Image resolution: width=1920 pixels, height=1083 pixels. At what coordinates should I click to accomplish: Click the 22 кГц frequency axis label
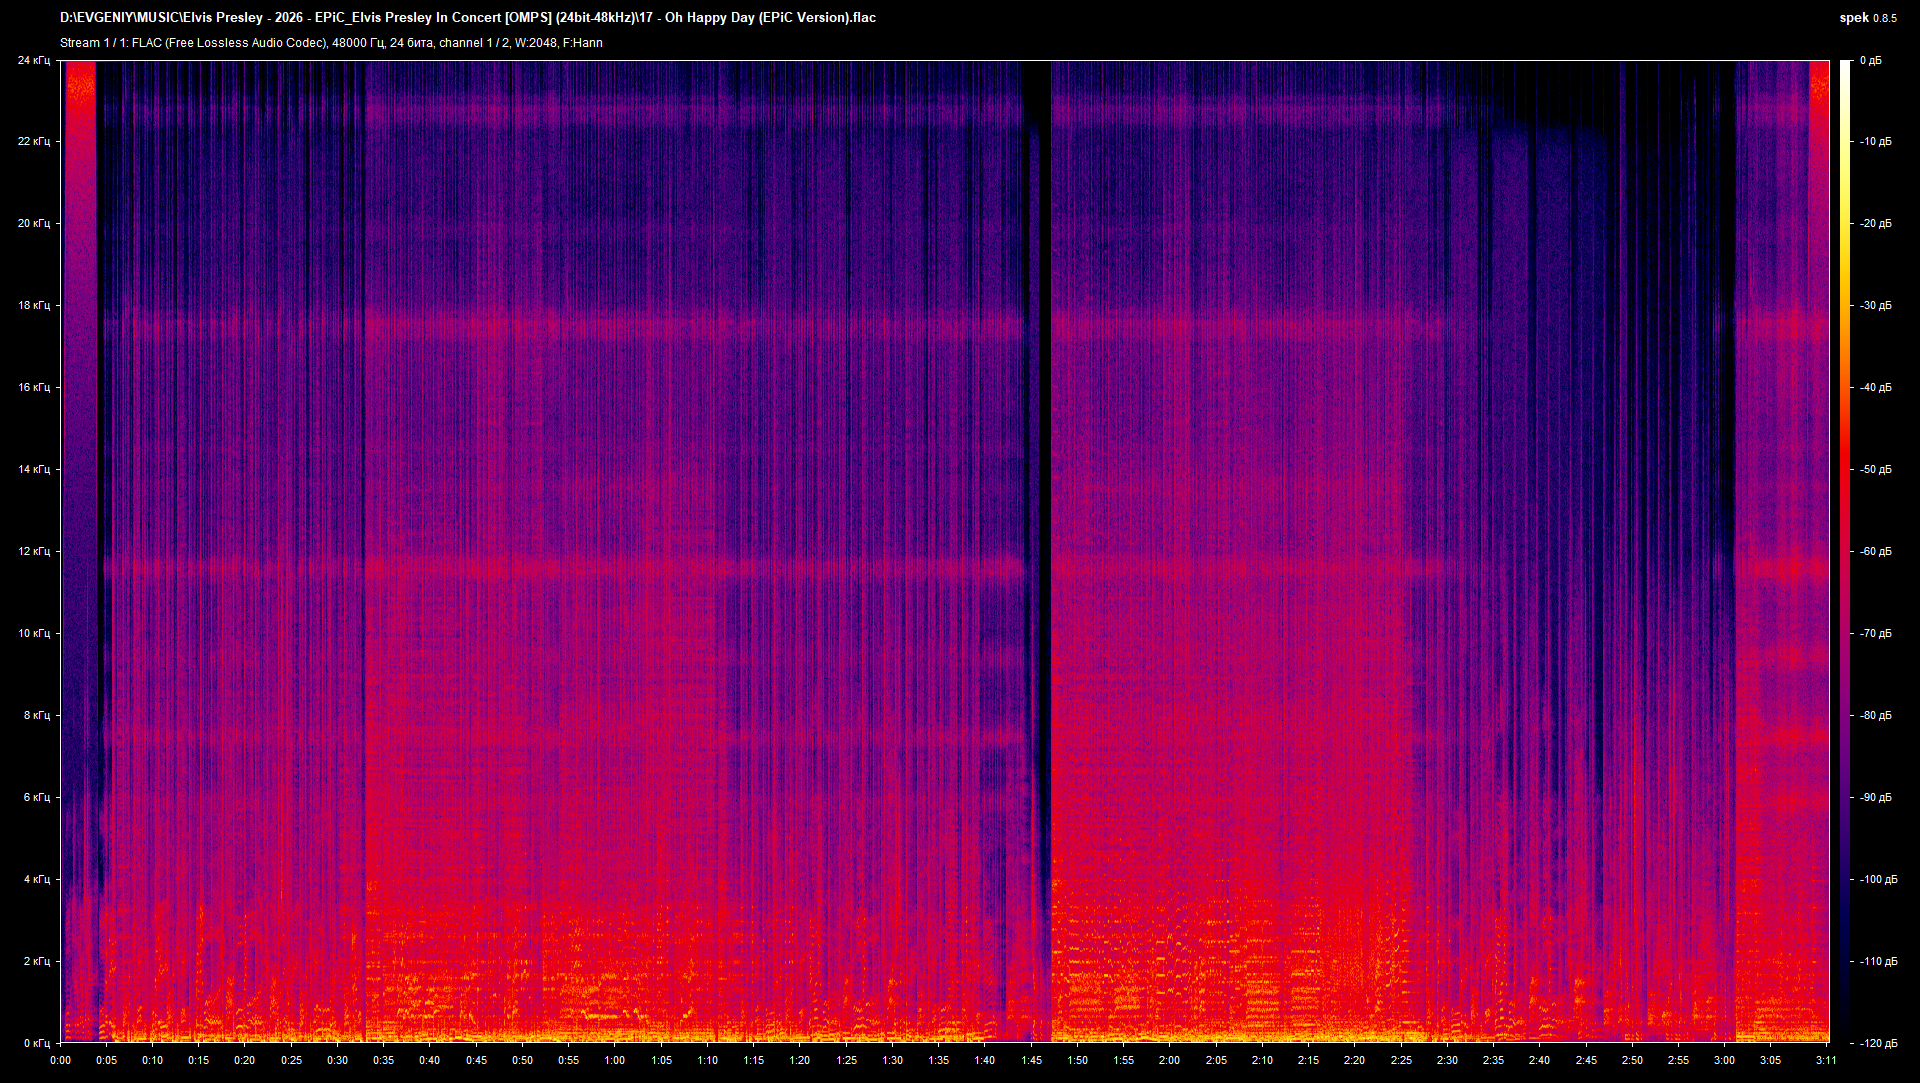(x=34, y=141)
